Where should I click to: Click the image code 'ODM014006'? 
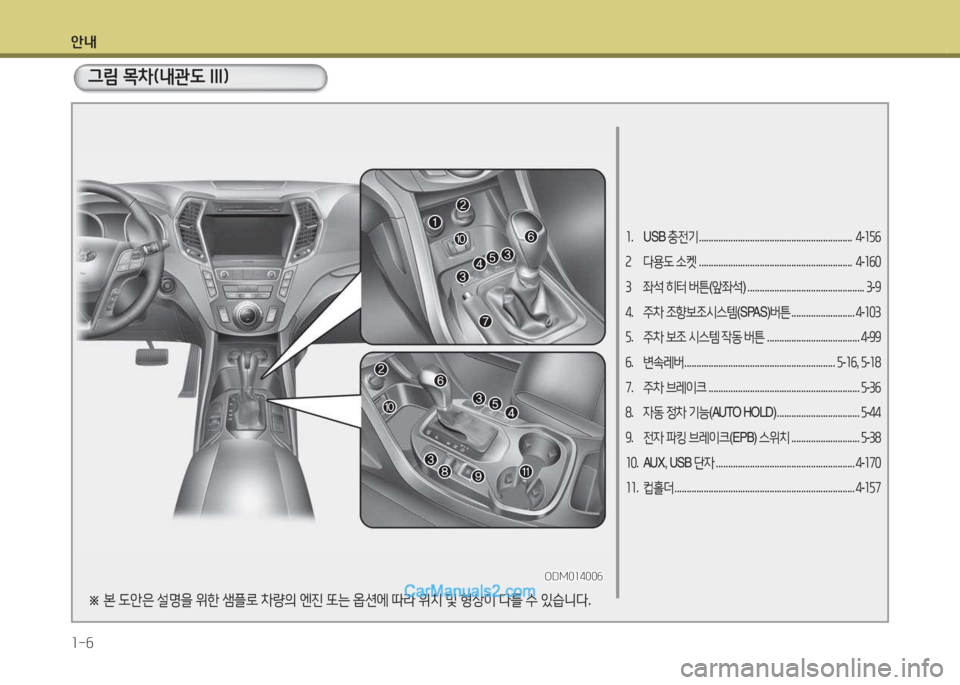pos(573,576)
